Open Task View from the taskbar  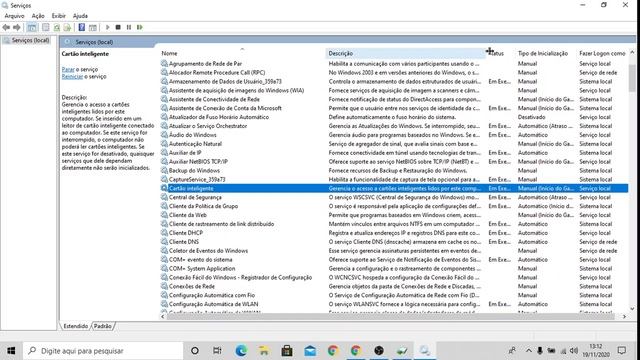(x=217, y=351)
